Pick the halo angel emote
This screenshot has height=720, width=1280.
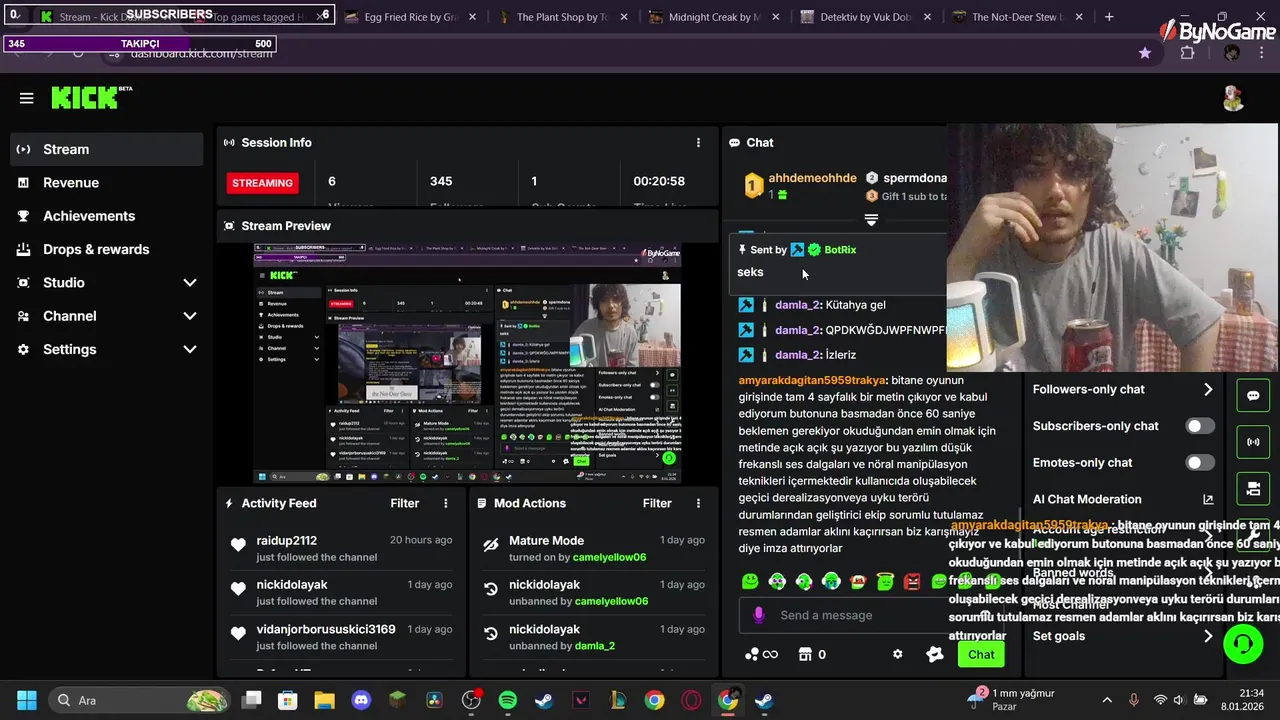[884, 581]
